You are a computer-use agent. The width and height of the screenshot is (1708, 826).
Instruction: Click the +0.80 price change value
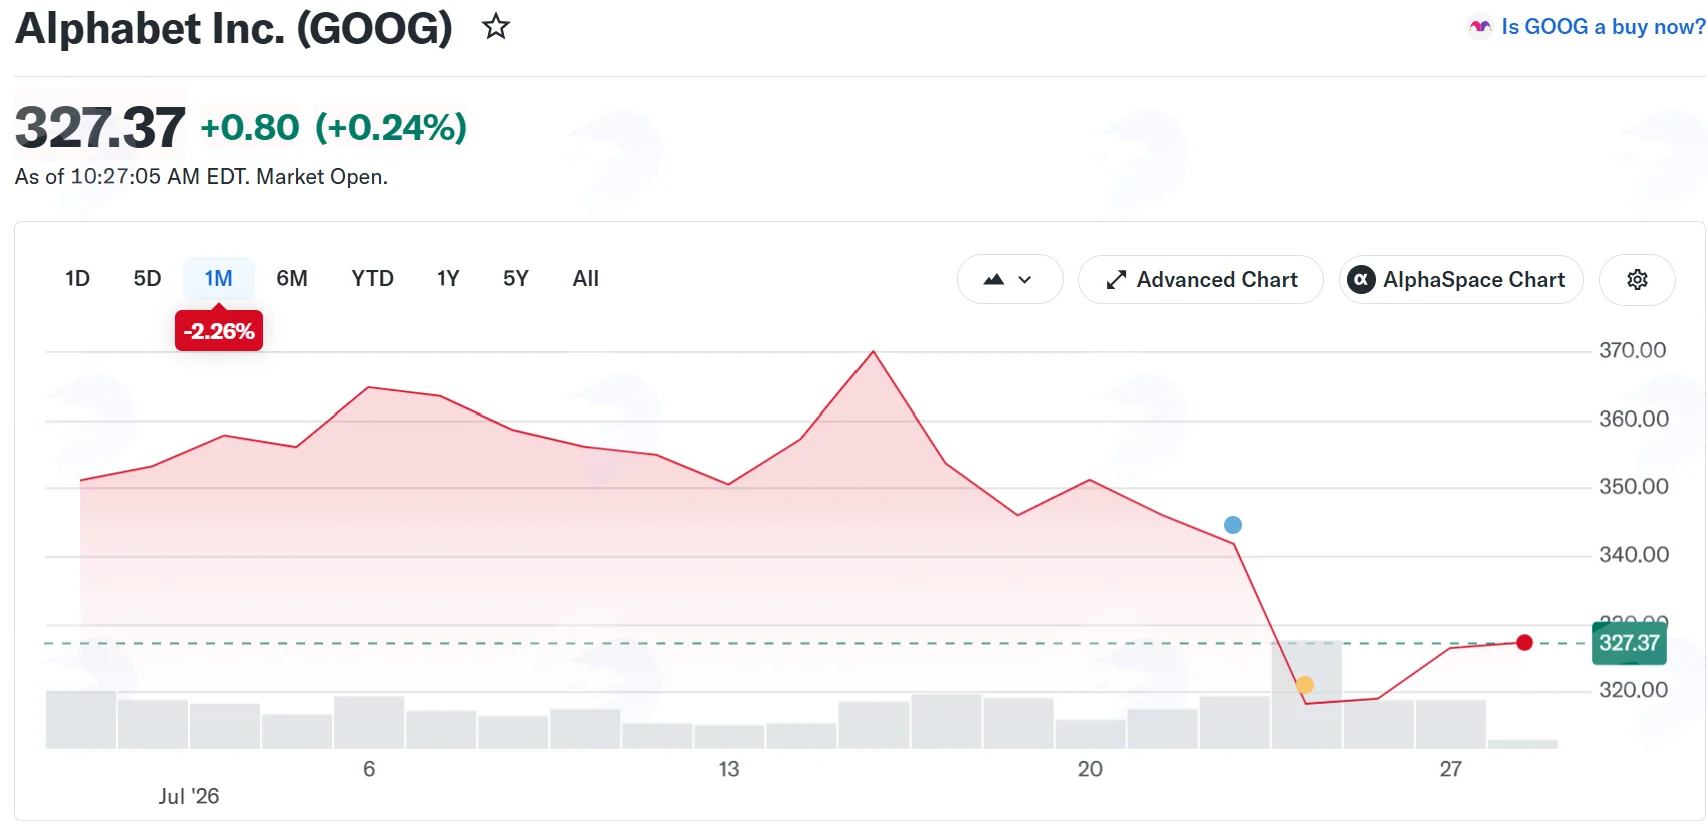(250, 128)
